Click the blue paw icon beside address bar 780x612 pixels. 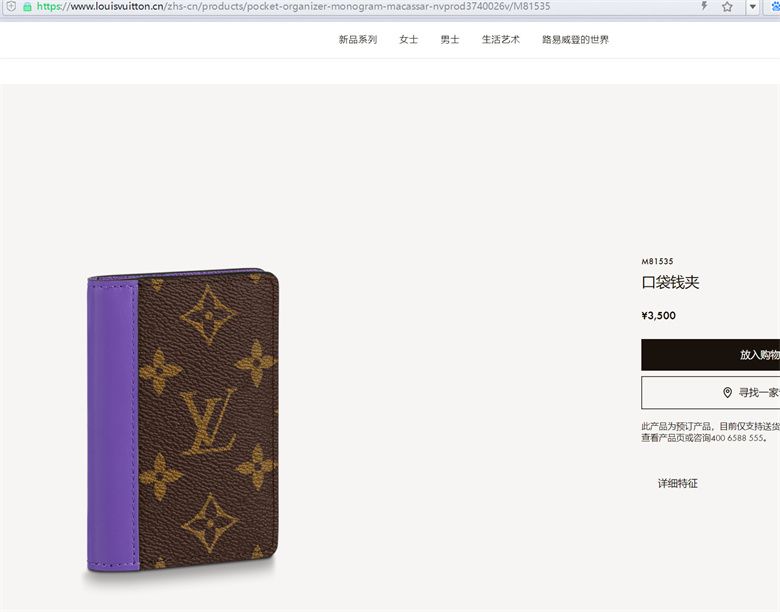coord(776,6)
